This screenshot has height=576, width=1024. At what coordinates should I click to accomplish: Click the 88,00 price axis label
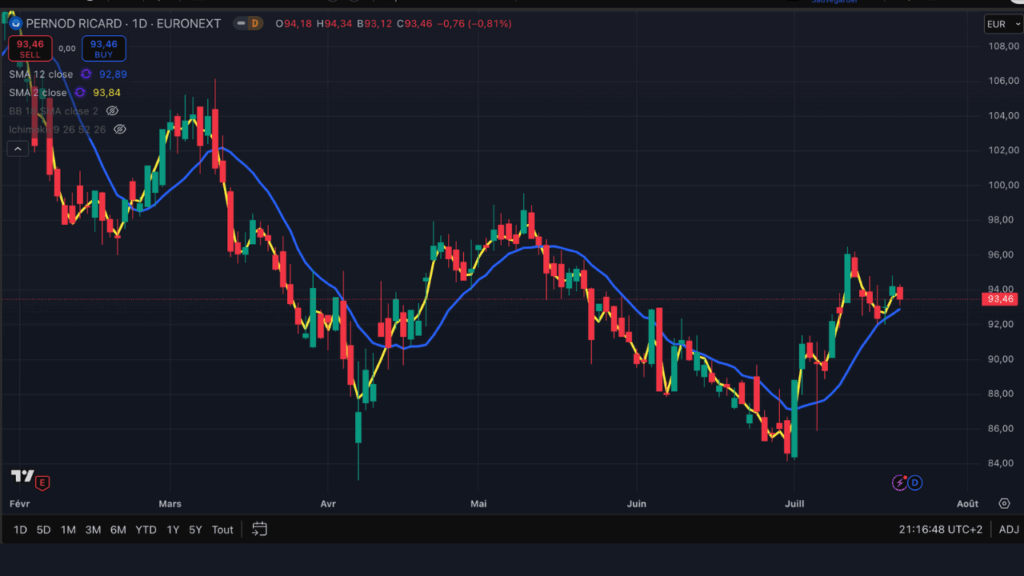1001,394
